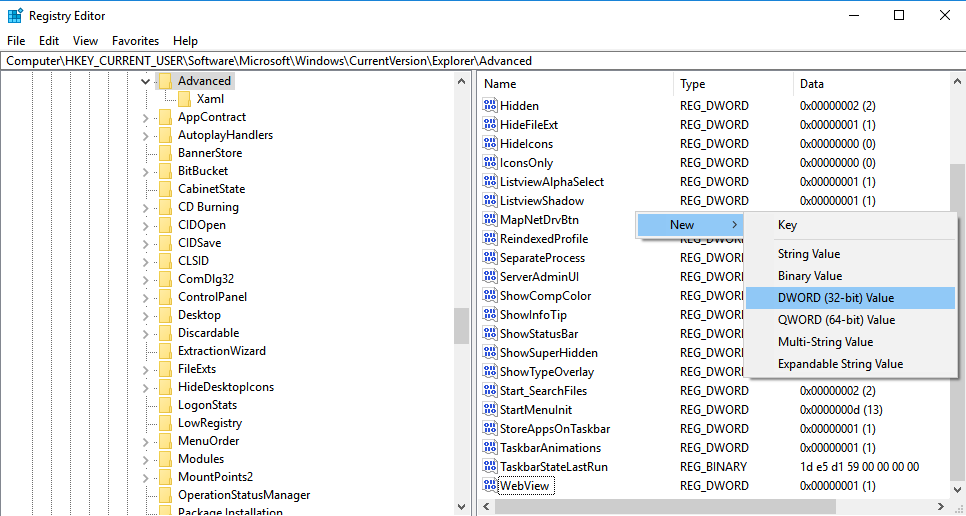The image size is (966, 516).
Task: Click the TaskbarAnimations value icon
Action: [x=490, y=448]
